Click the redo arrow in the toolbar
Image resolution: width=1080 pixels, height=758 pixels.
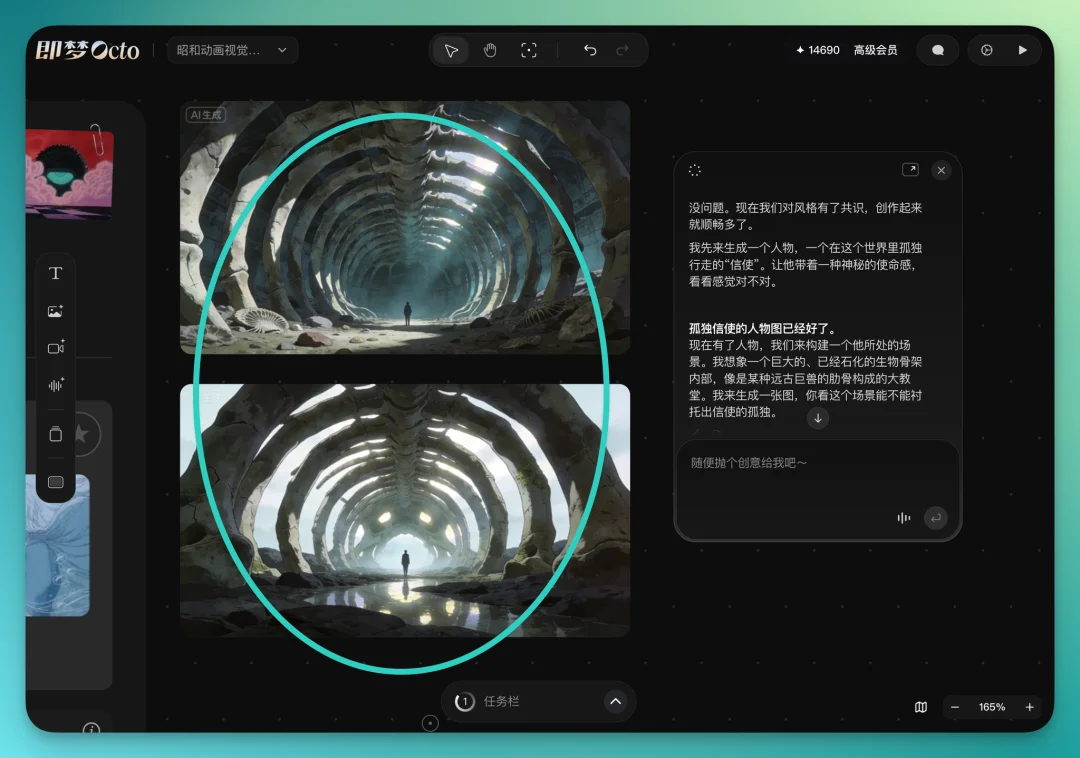(622, 50)
